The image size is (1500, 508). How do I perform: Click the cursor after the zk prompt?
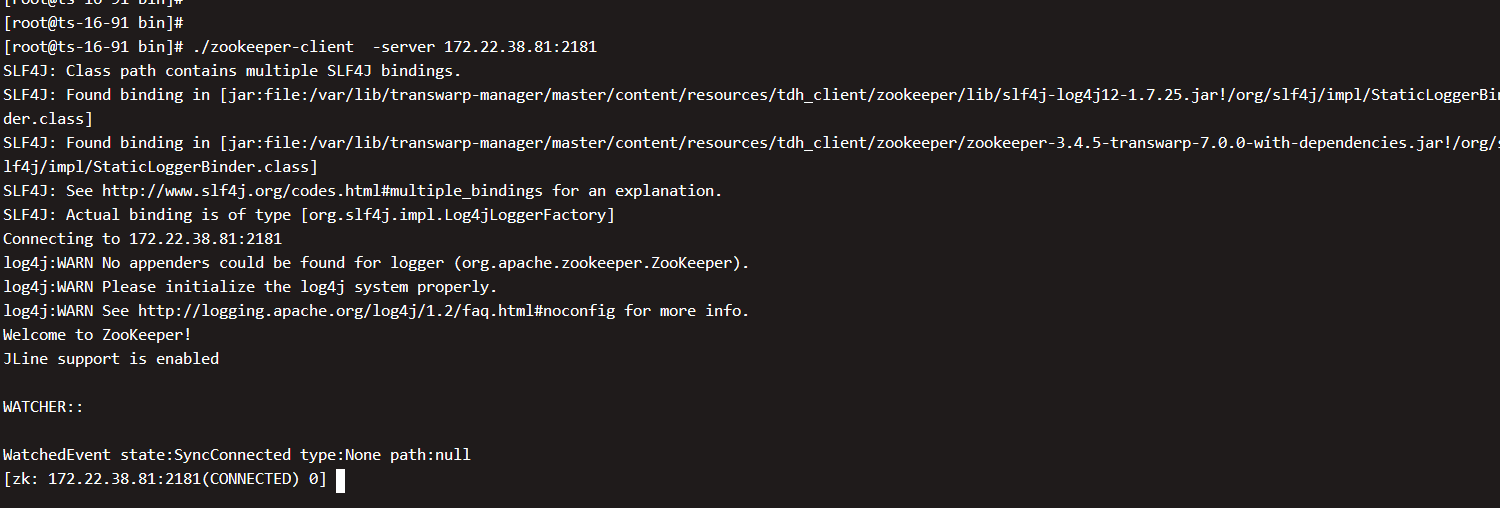(340, 481)
